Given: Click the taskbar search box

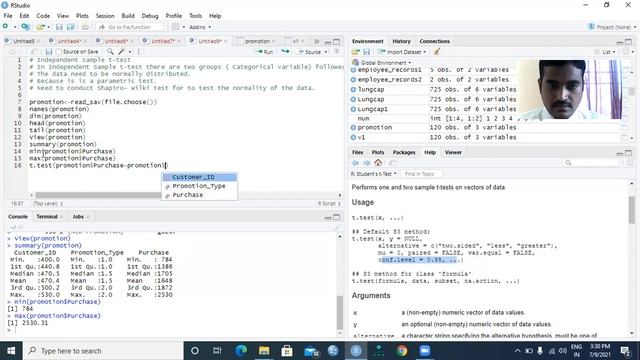Looking at the screenshot, I should click(103, 351).
